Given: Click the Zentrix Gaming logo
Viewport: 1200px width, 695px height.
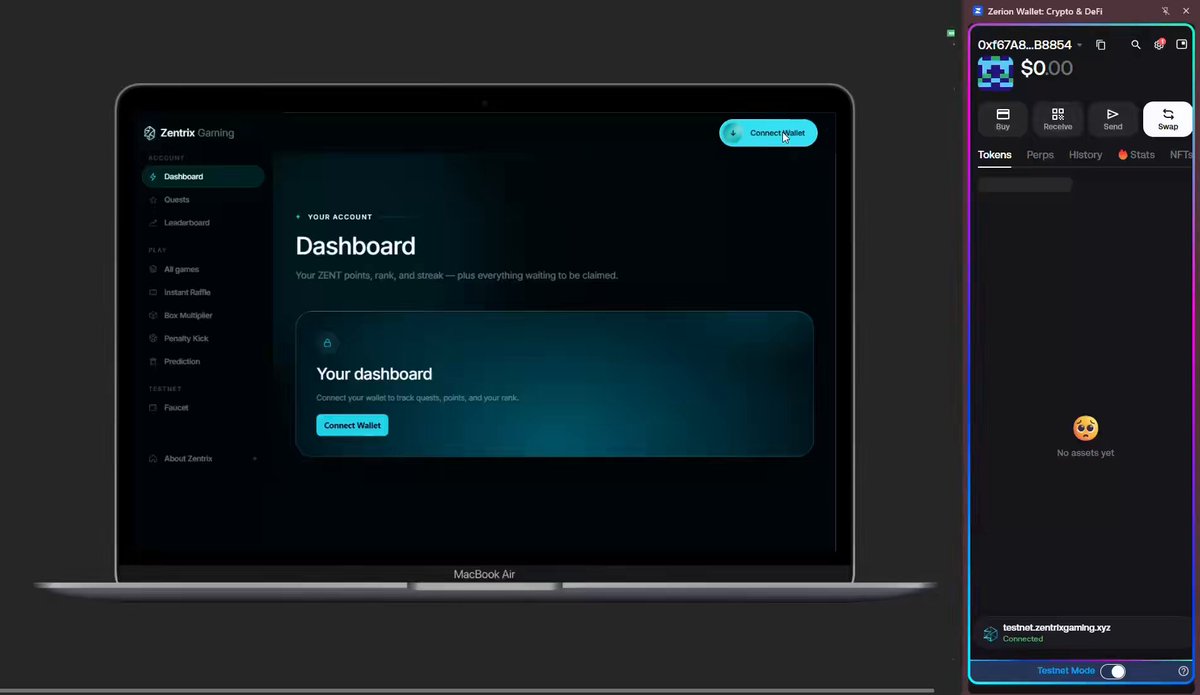Looking at the screenshot, I should [189, 133].
